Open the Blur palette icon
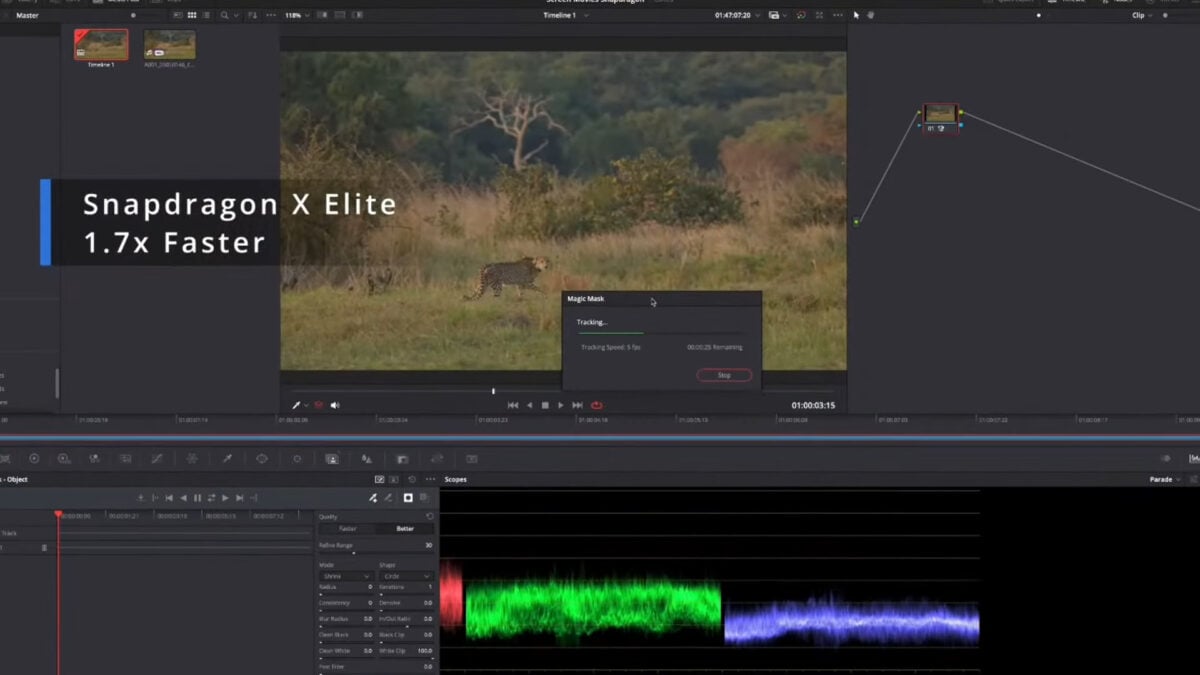 pyautogui.click(x=366, y=458)
